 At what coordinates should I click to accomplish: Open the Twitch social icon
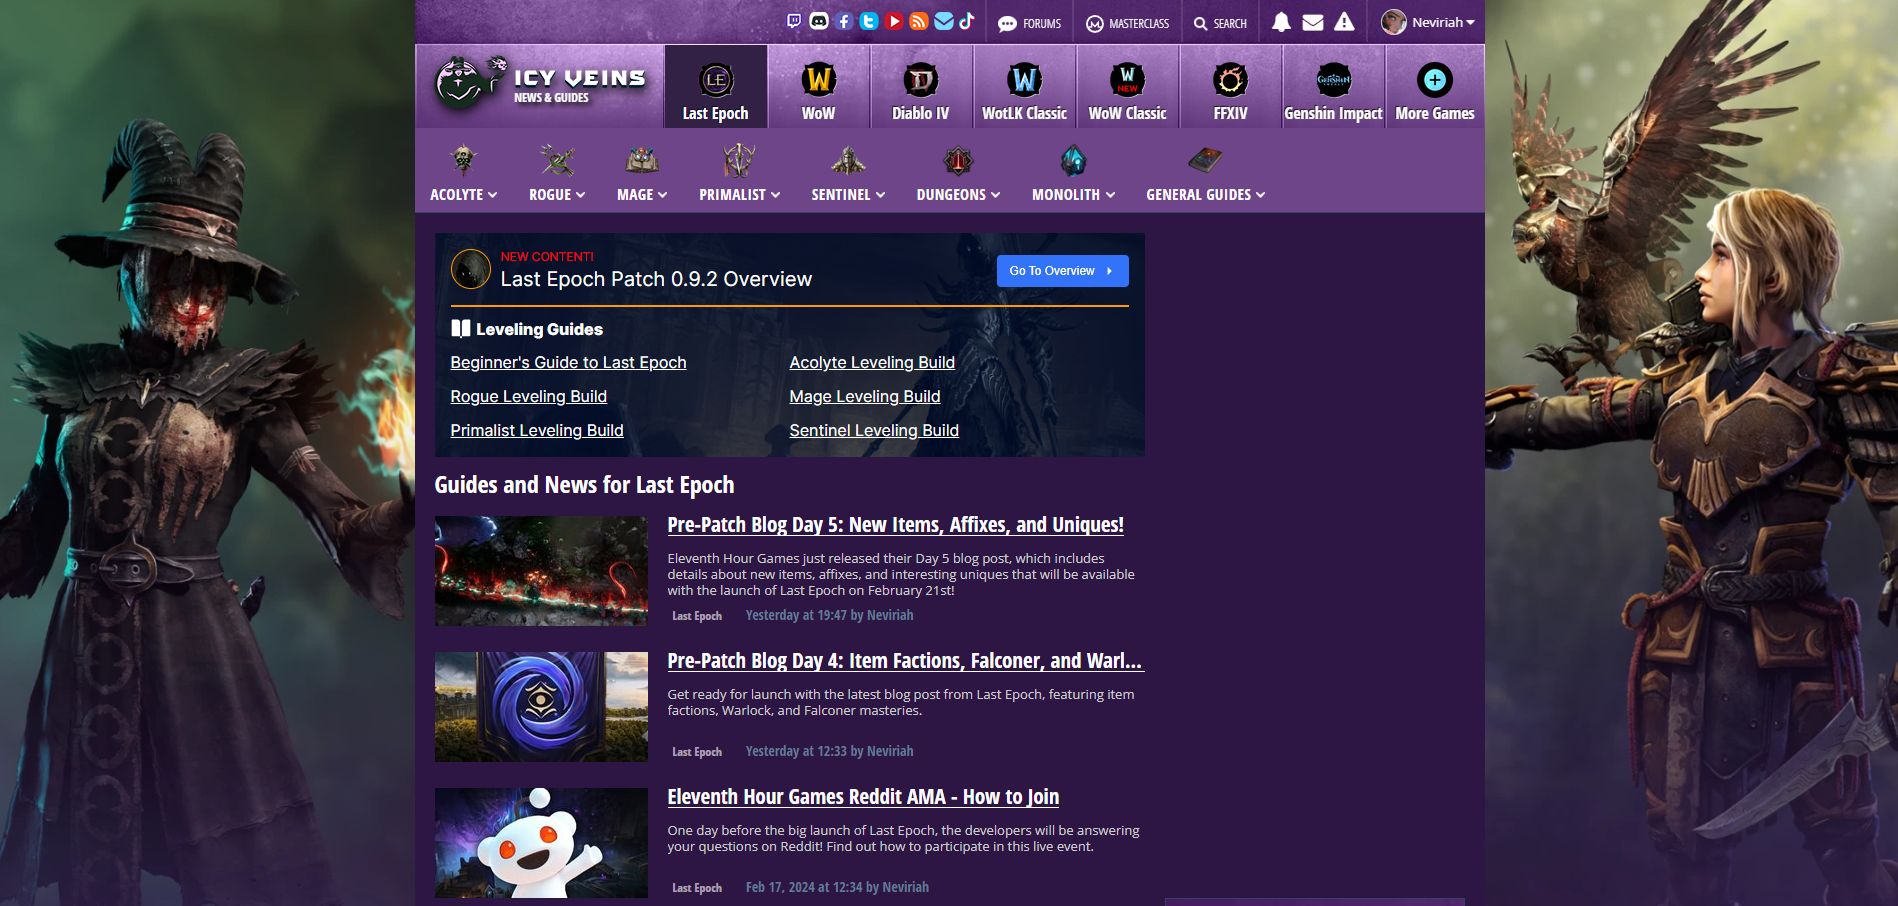[794, 21]
